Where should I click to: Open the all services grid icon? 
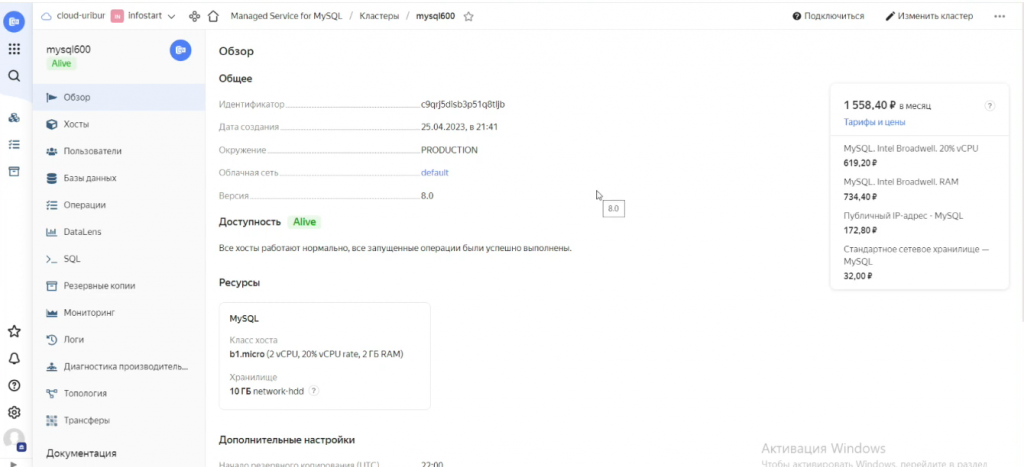[14, 49]
